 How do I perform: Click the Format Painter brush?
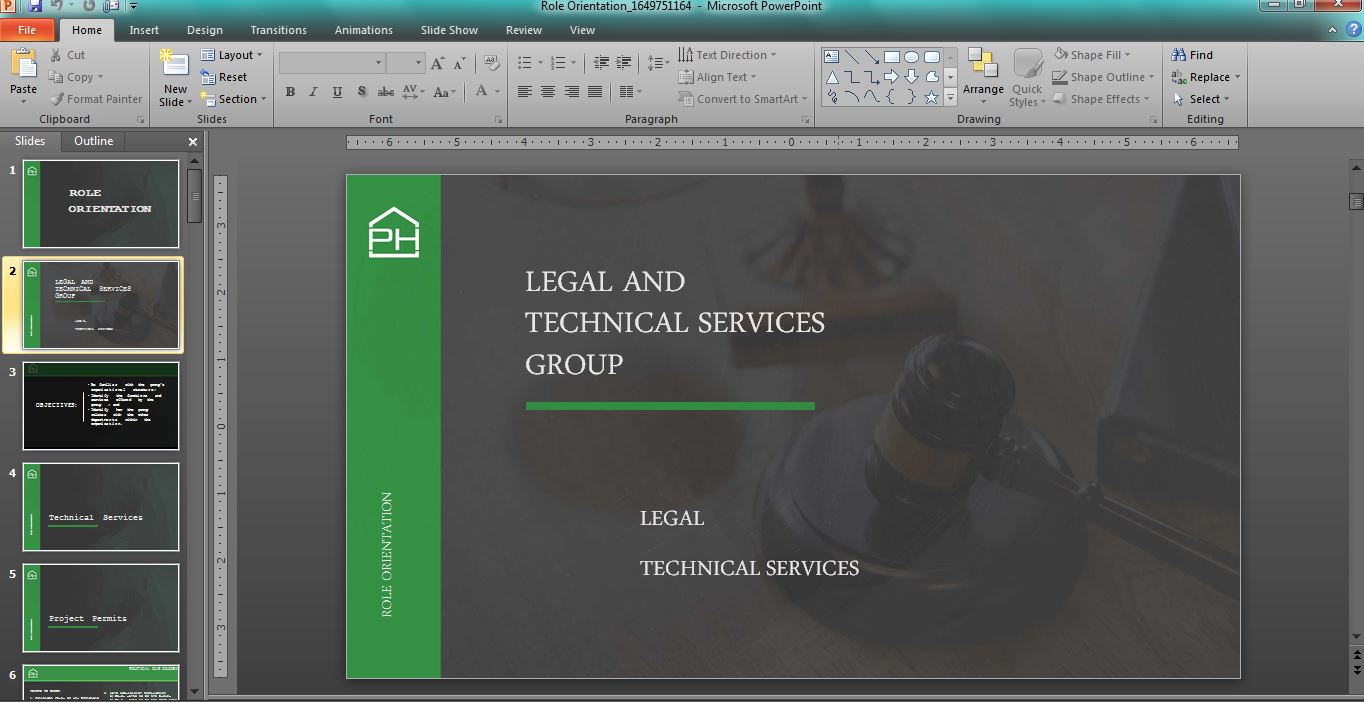(55, 99)
